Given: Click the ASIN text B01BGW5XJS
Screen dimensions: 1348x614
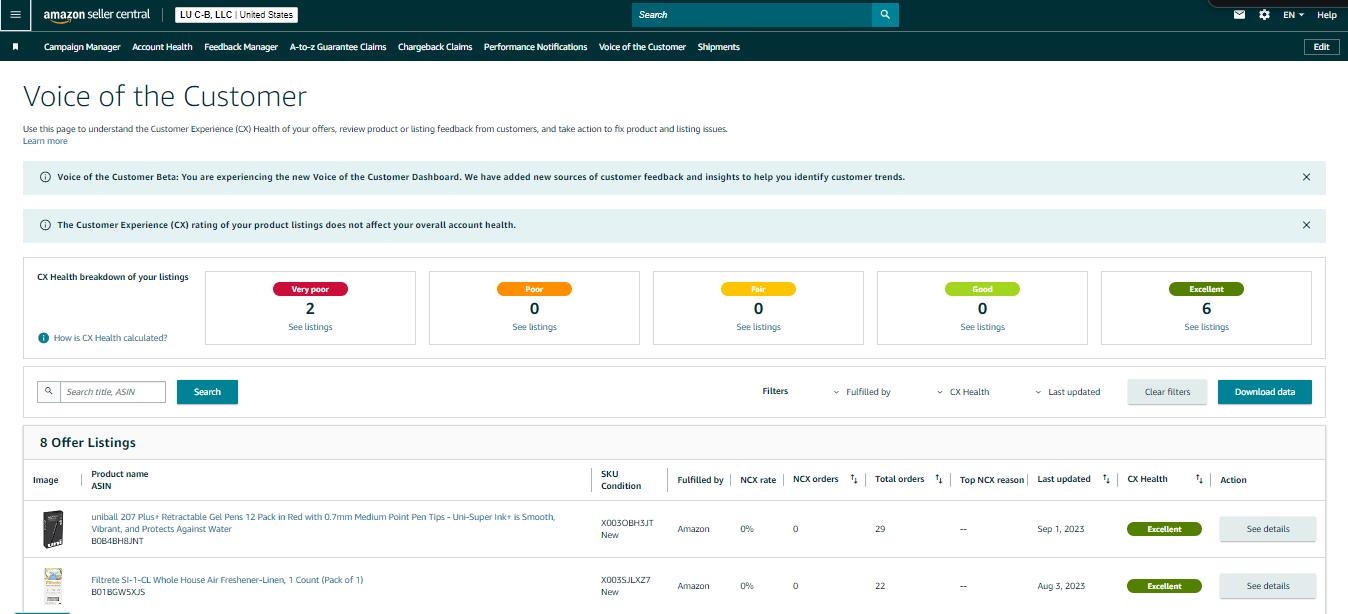Looking at the screenshot, I should click(x=118, y=592).
